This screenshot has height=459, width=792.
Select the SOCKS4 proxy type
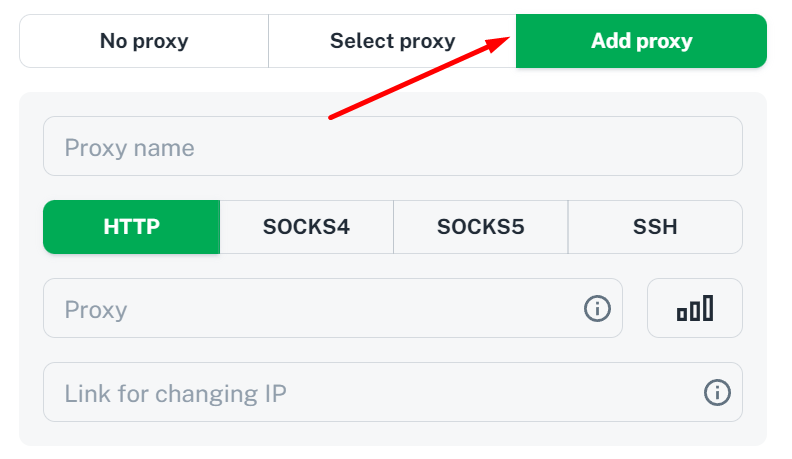click(307, 227)
